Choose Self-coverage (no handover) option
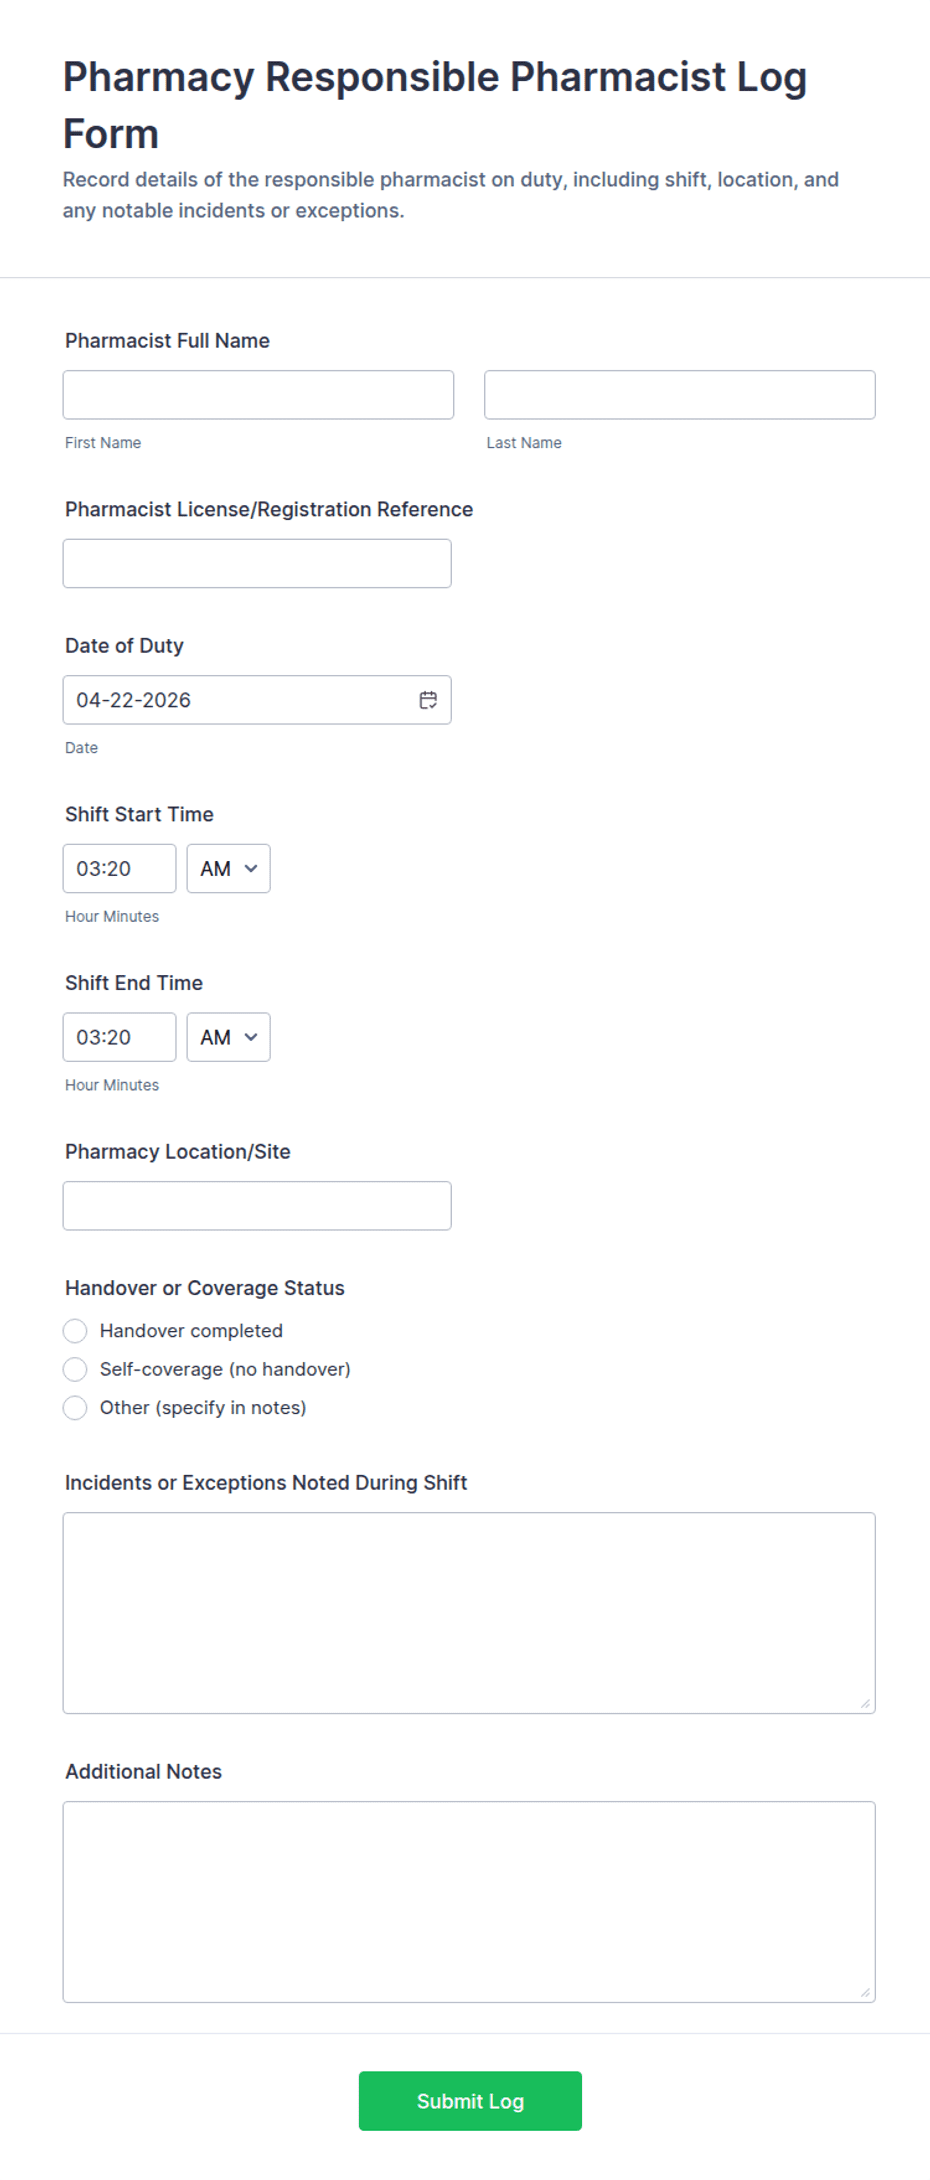This screenshot has height=2180, width=930. pos(75,1369)
